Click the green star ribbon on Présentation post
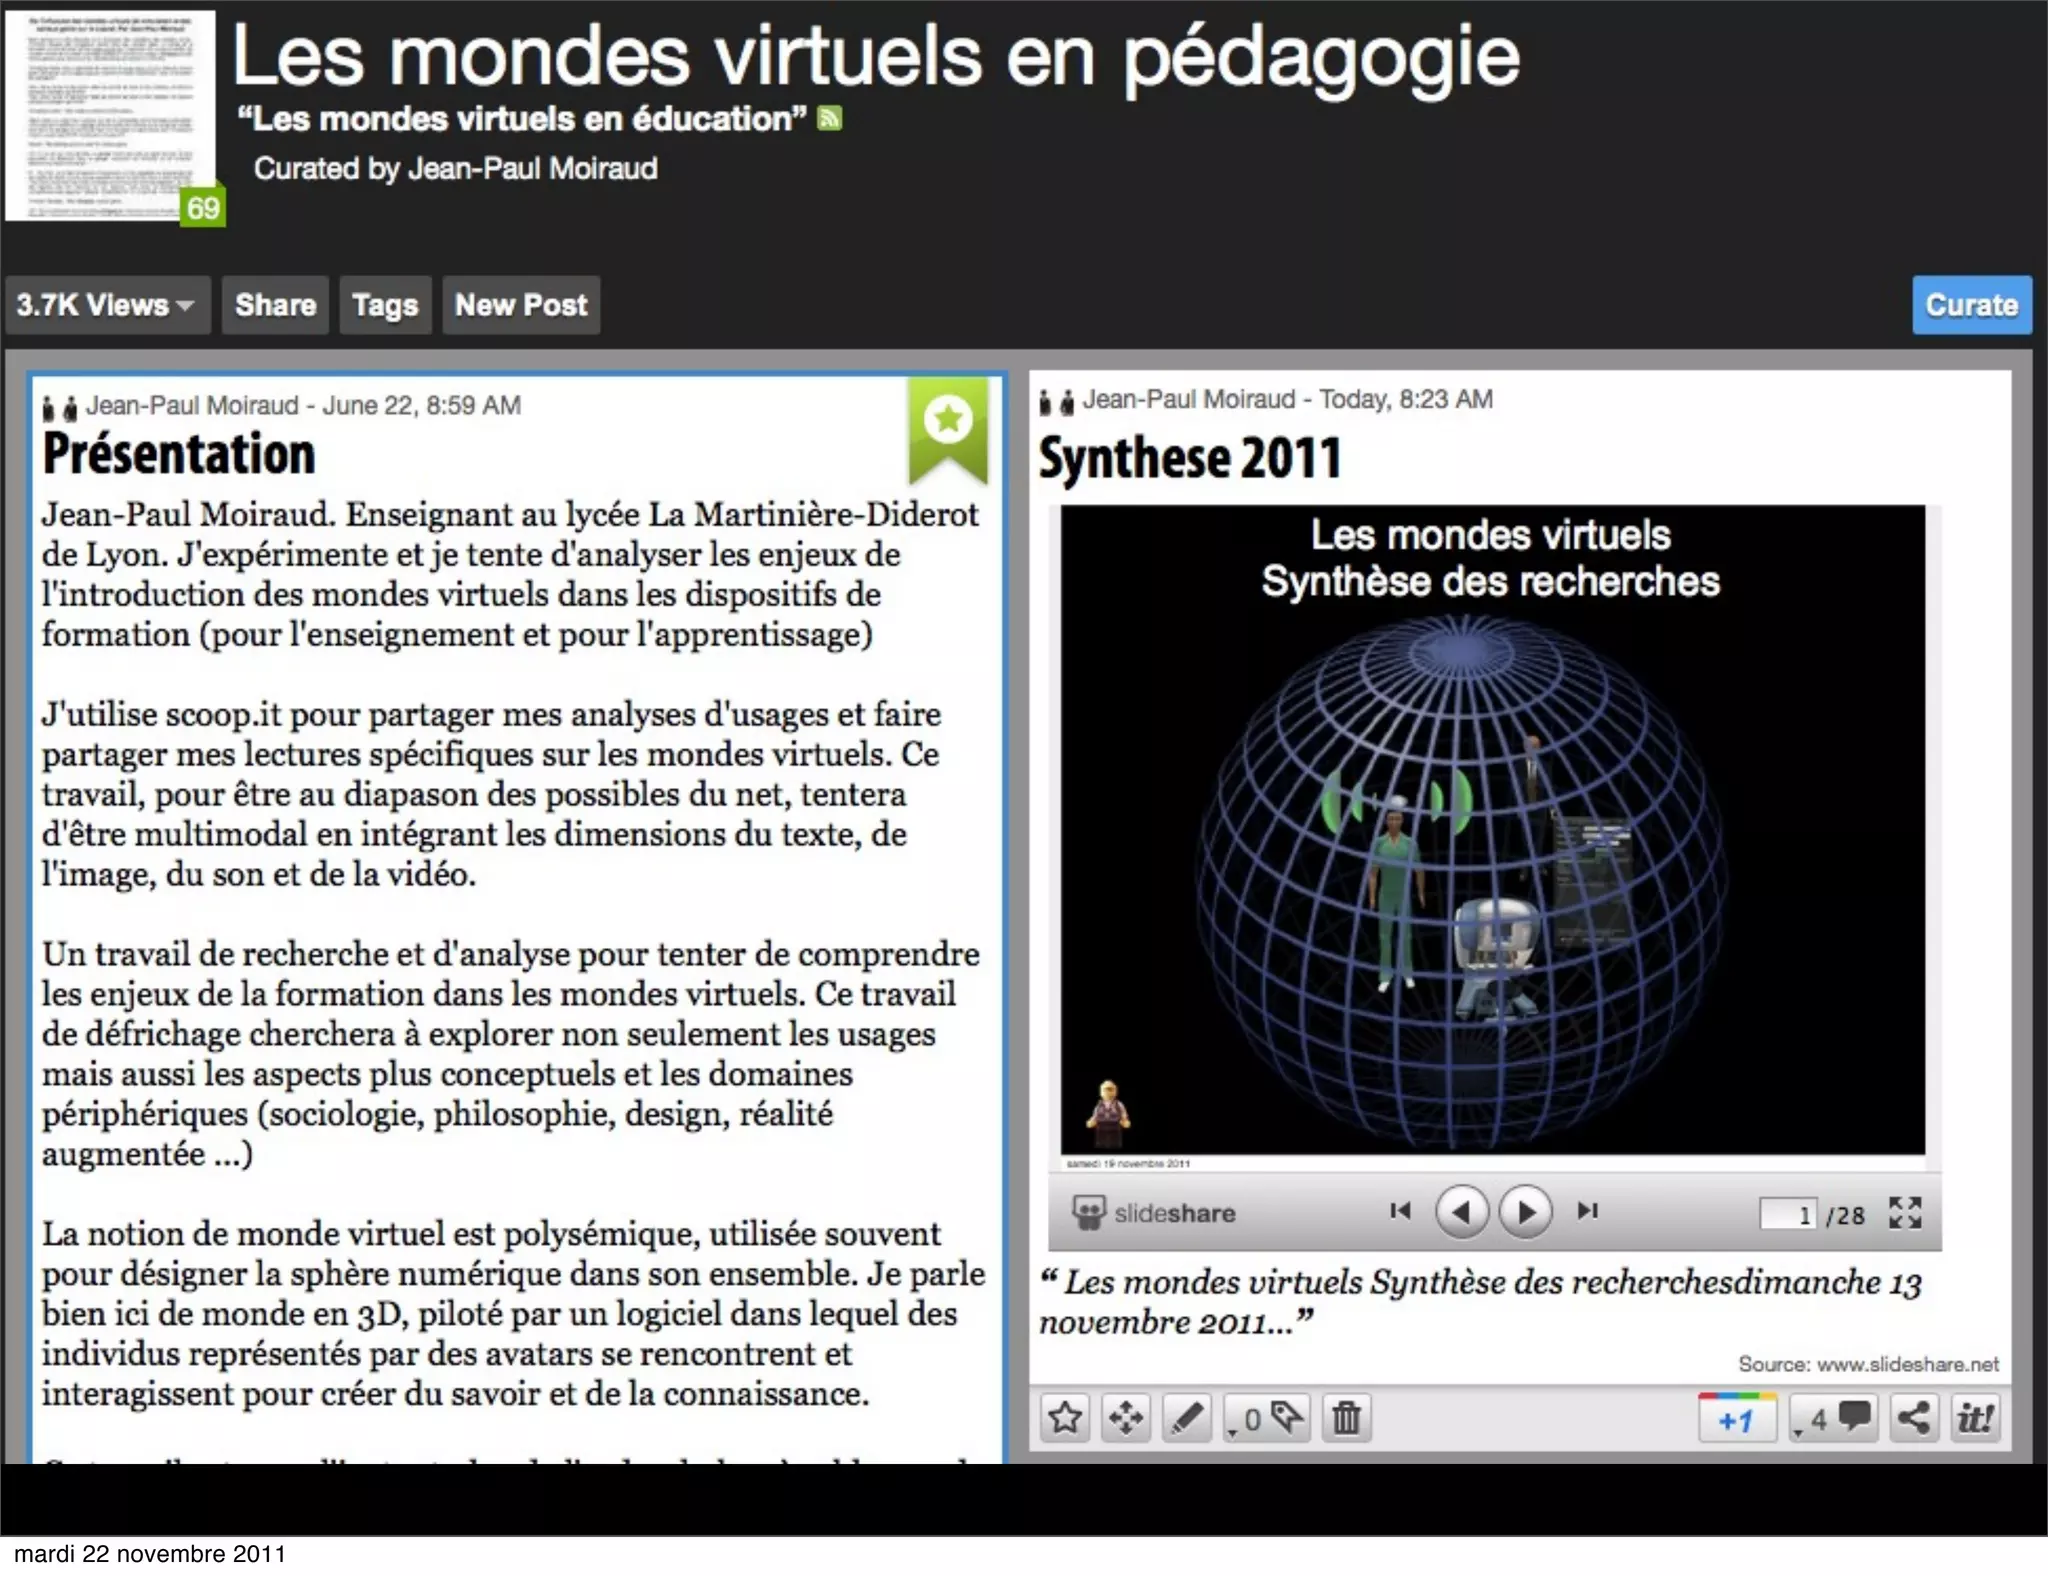The height and width of the screenshot is (1576, 2048). pos(947,430)
